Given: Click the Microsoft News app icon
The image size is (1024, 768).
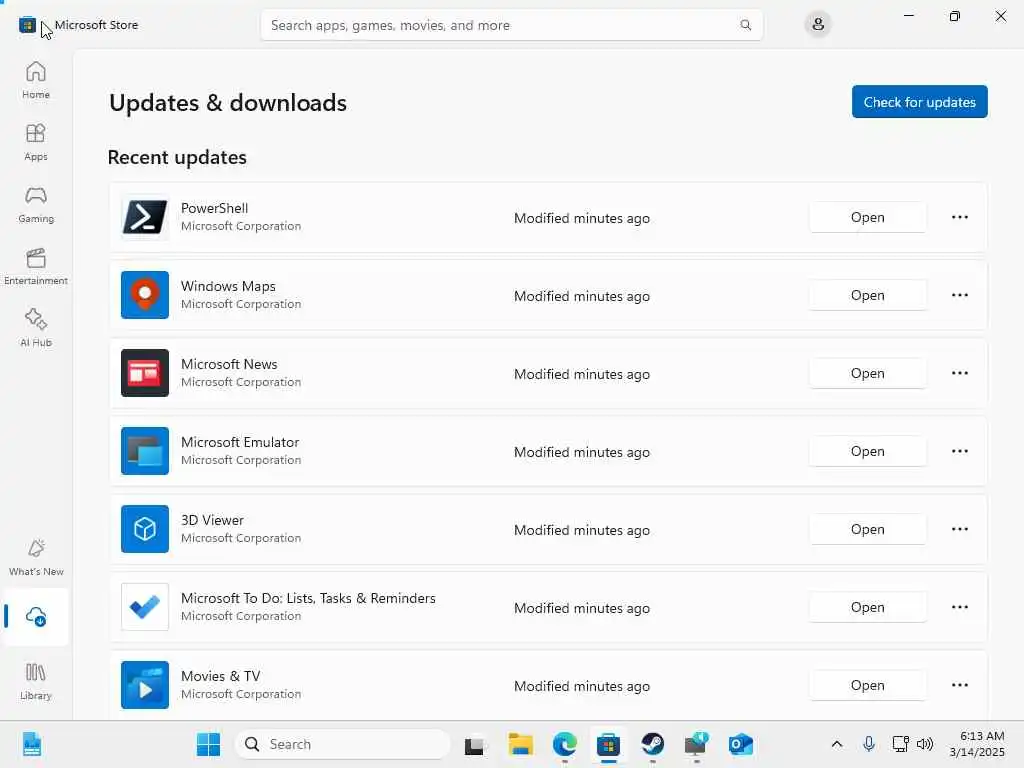Looking at the screenshot, I should click(x=145, y=373).
